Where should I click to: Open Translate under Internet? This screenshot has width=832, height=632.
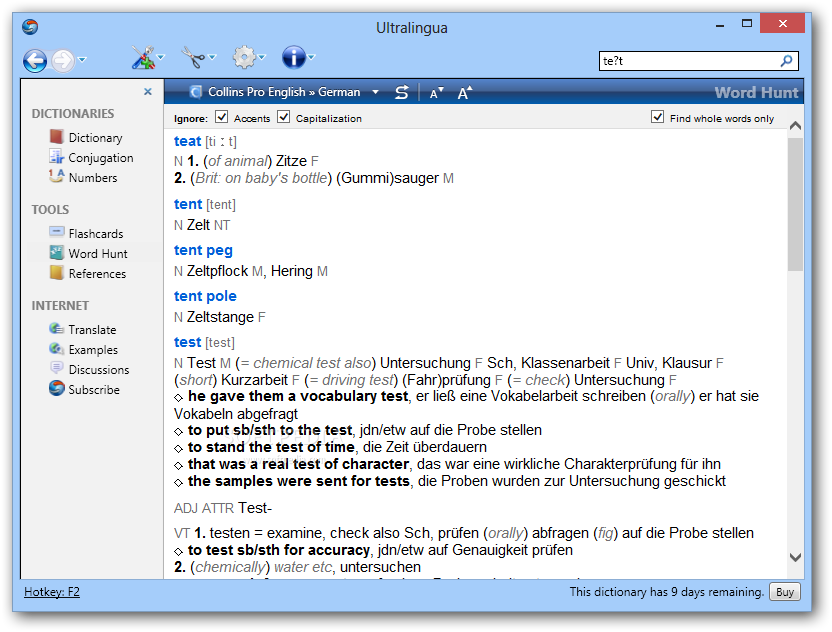tap(83, 330)
